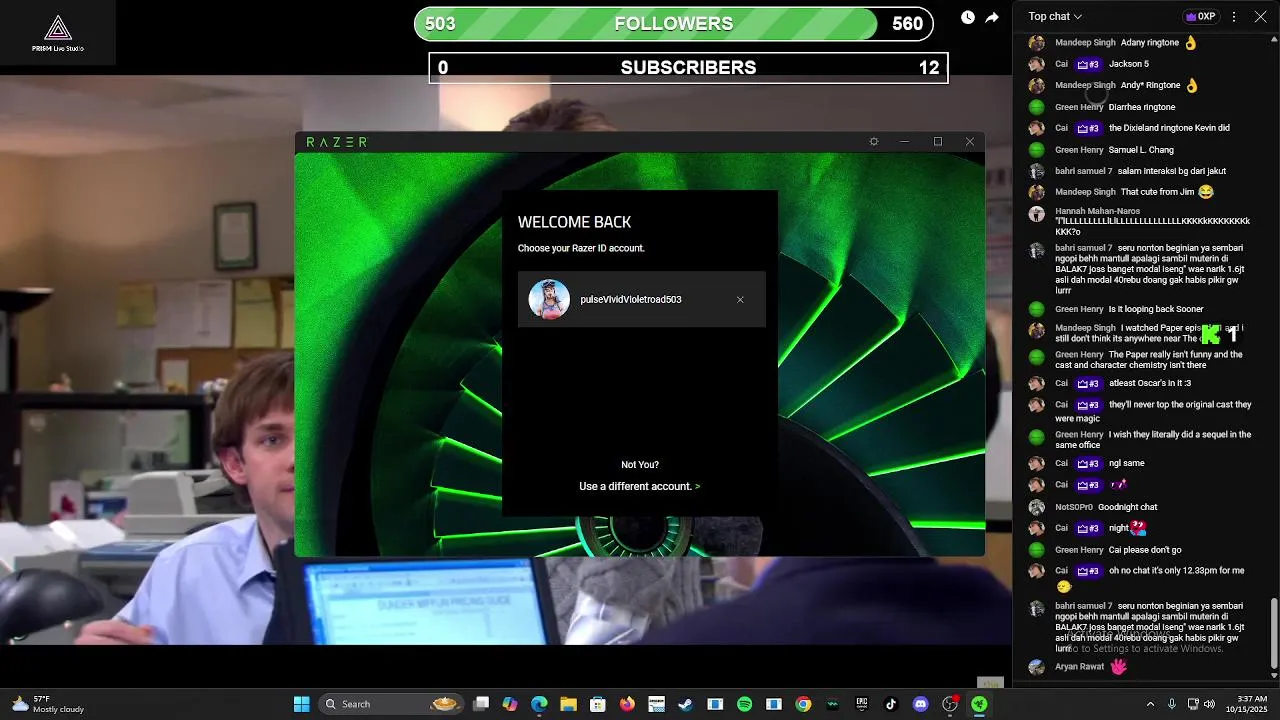Viewport: 1280px width, 720px height.
Task: Click the followers goal progress bar
Action: click(x=674, y=24)
